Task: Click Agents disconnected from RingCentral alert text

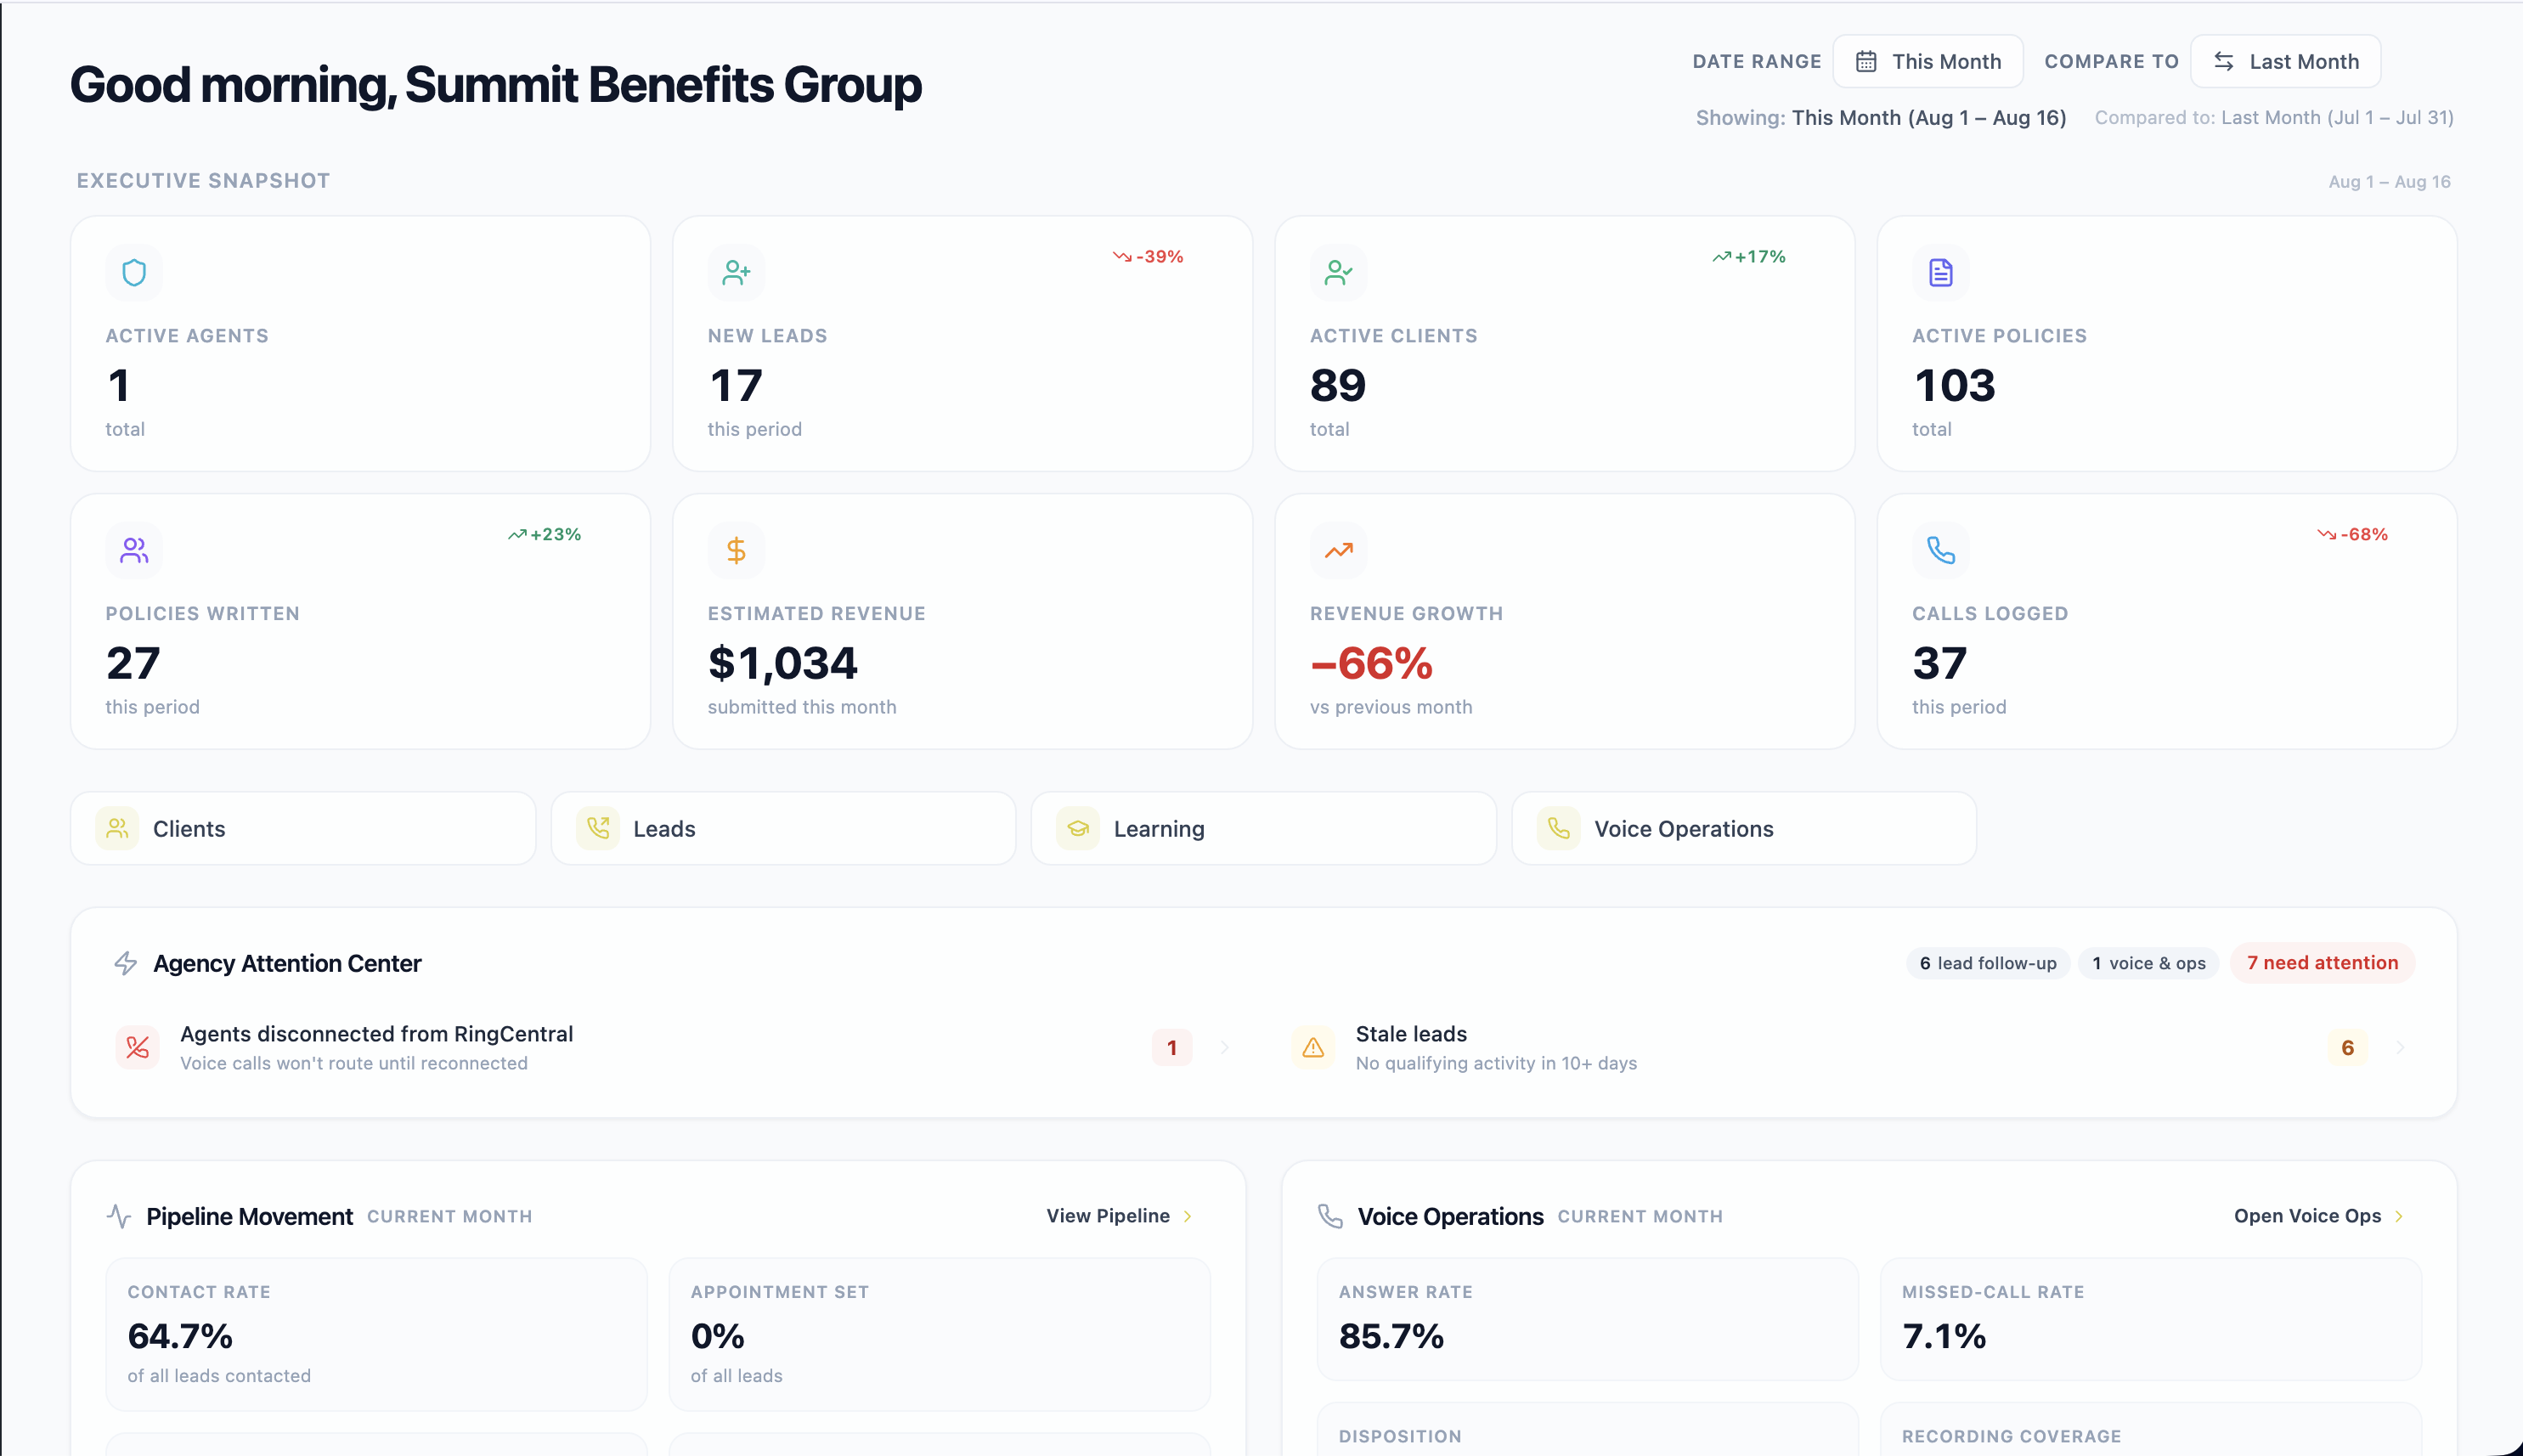Action: pos(376,1034)
